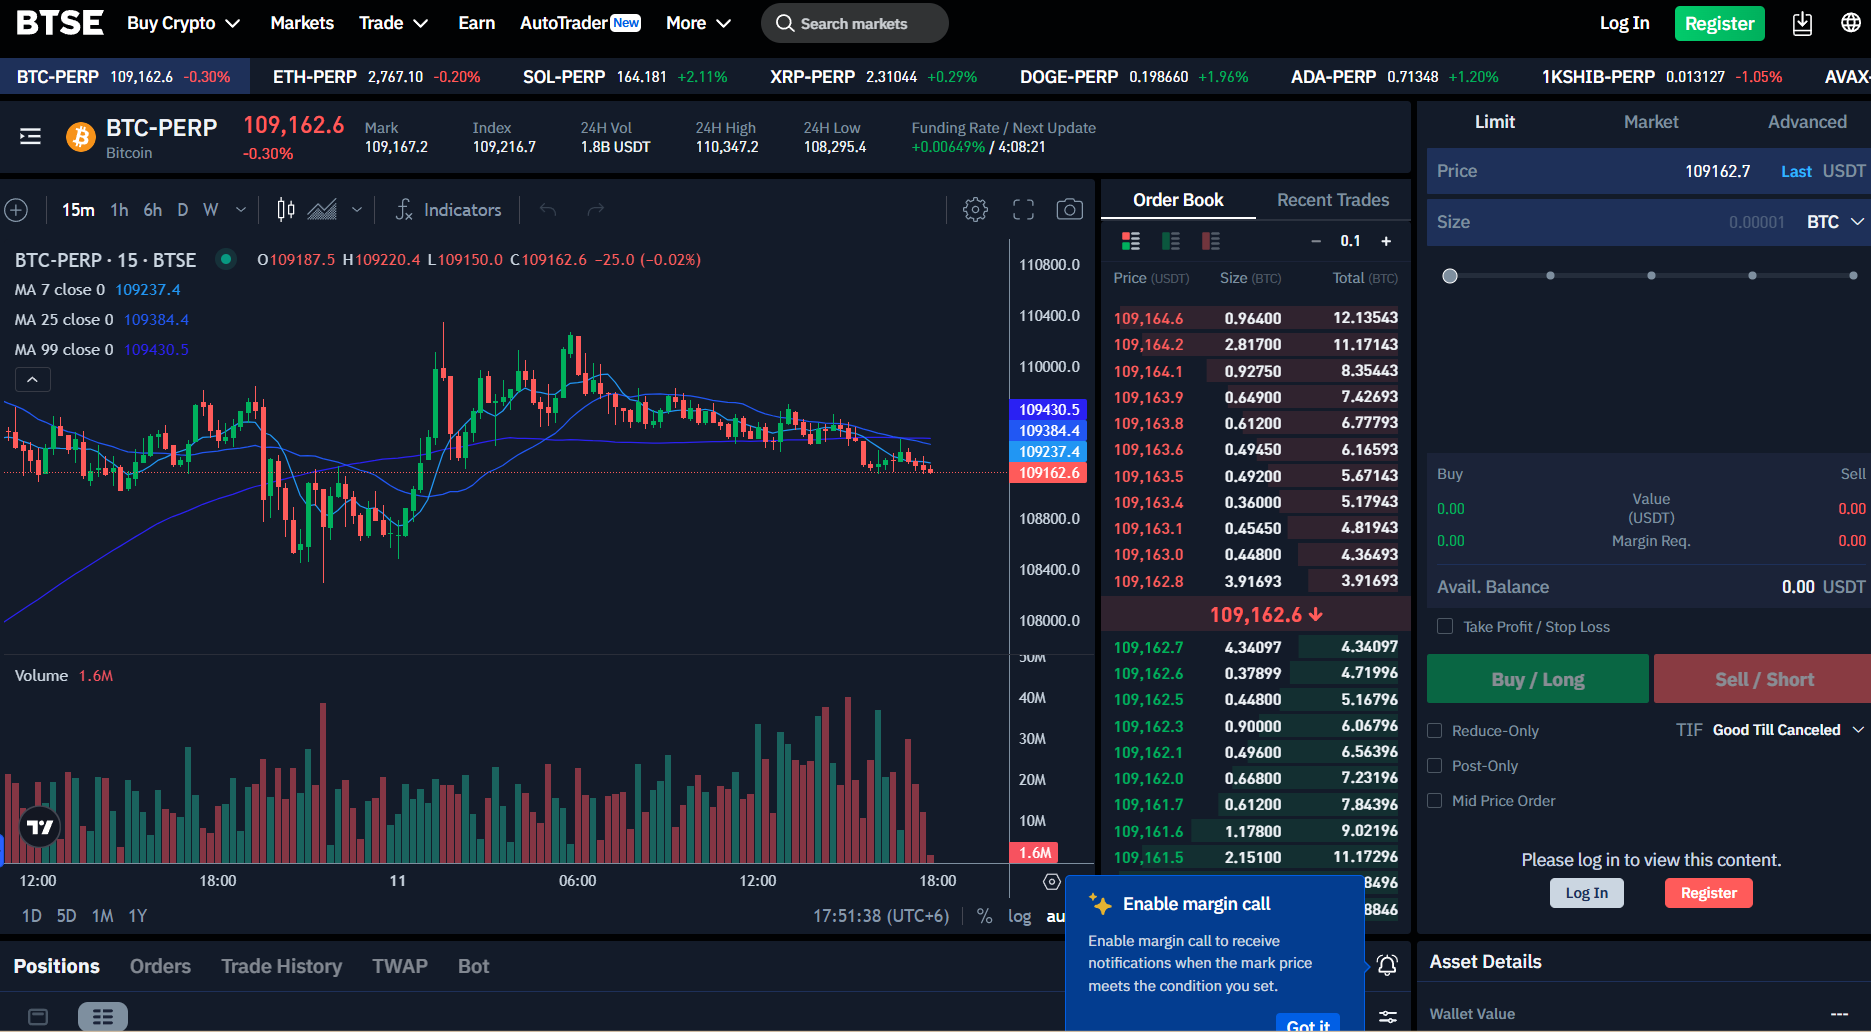This screenshot has height=1032, width=1871.
Task: Check the Reduce-Only option
Action: [x=1435, y=731]
